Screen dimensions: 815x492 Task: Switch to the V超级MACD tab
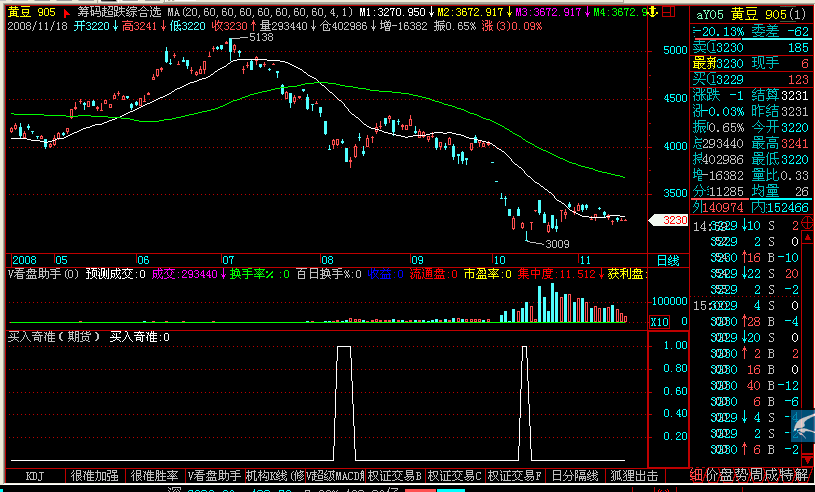[335, 476]
